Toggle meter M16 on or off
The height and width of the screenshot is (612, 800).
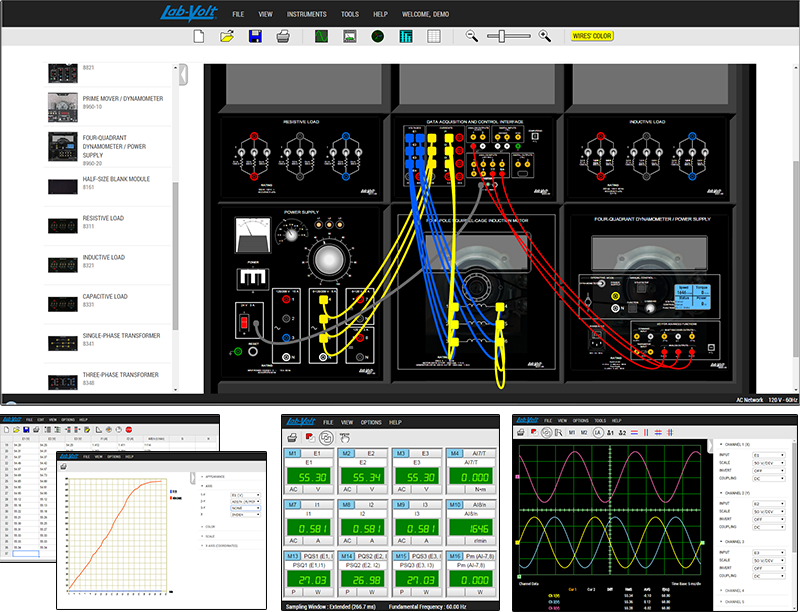[455, 556]
